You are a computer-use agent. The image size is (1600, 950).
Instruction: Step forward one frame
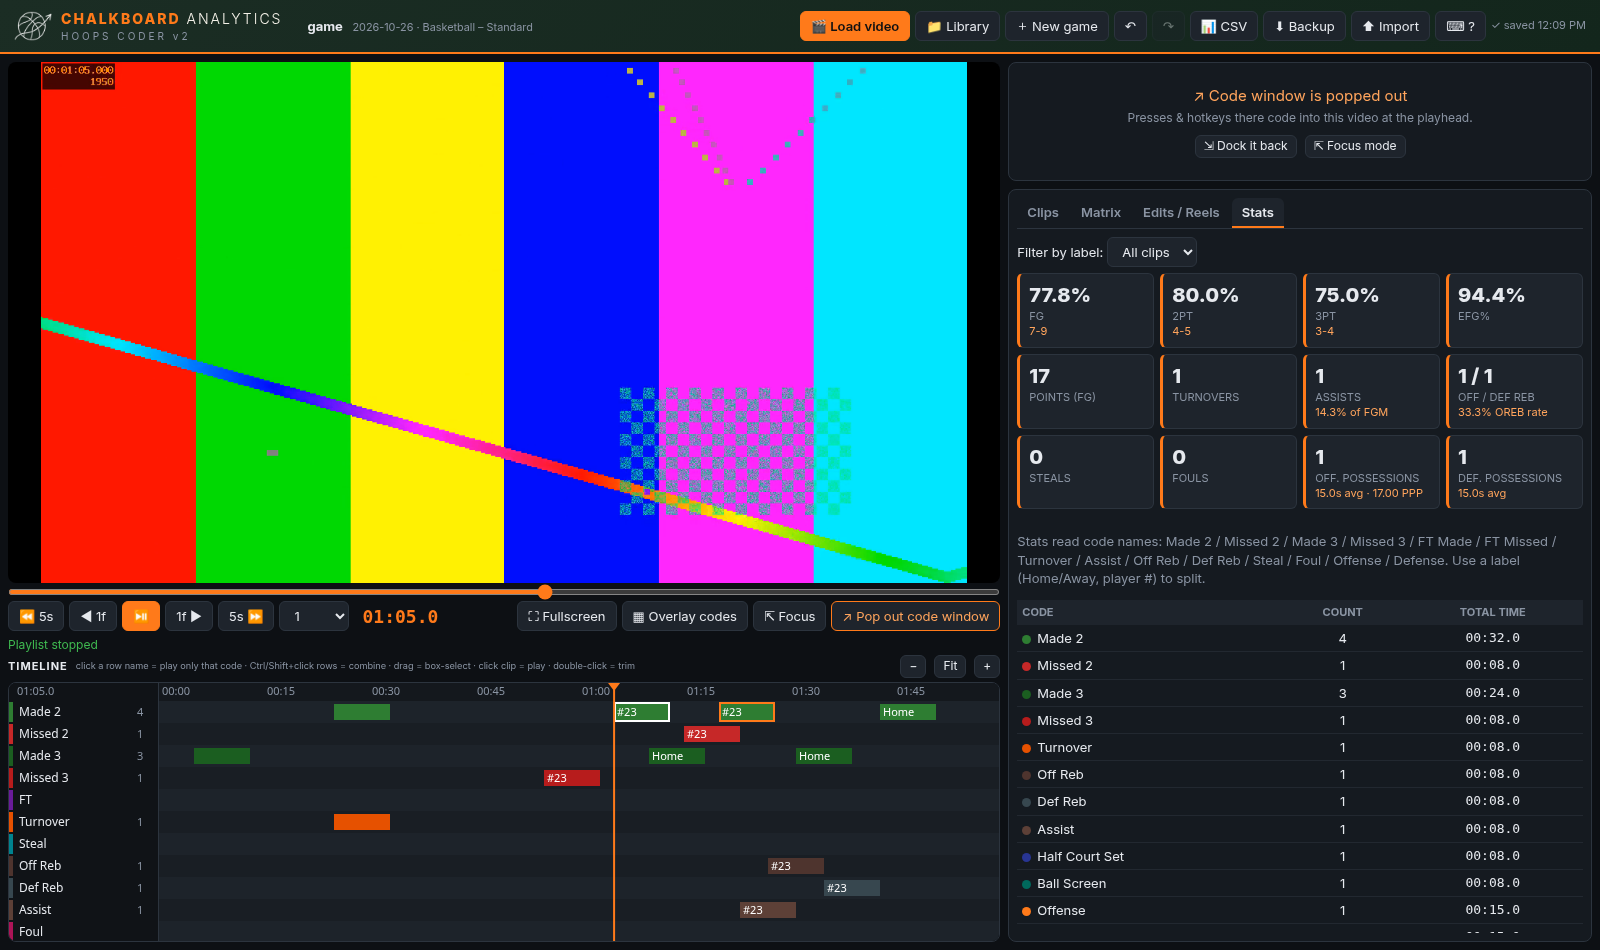(189, 617)
